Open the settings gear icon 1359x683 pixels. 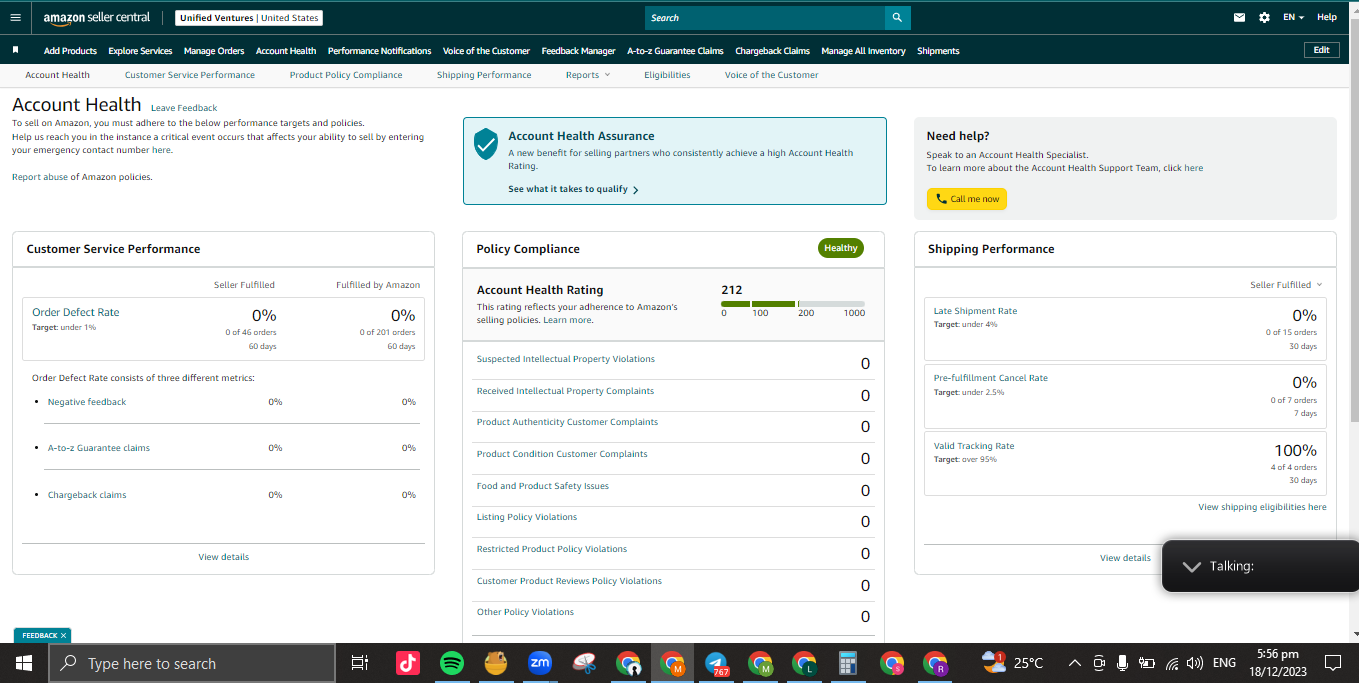(x=1265, y=17)
